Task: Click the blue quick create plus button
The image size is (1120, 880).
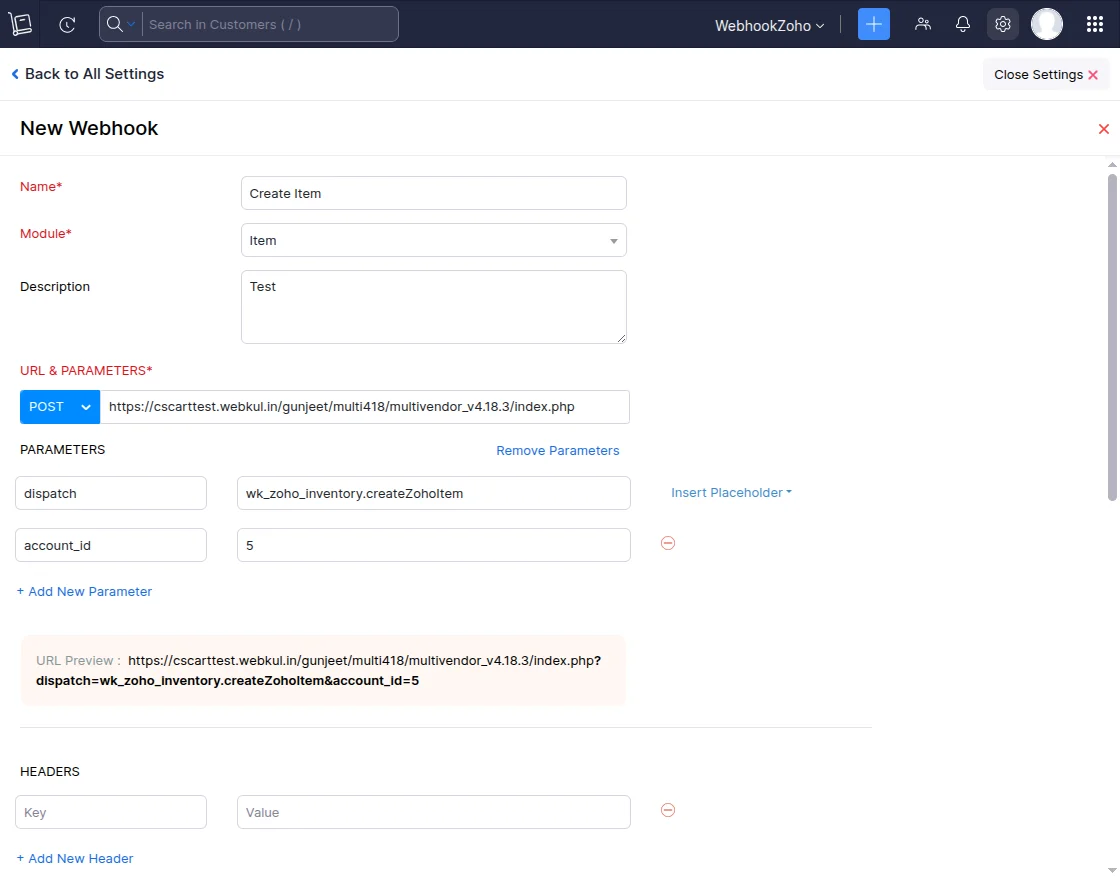Action: (873, 24)
